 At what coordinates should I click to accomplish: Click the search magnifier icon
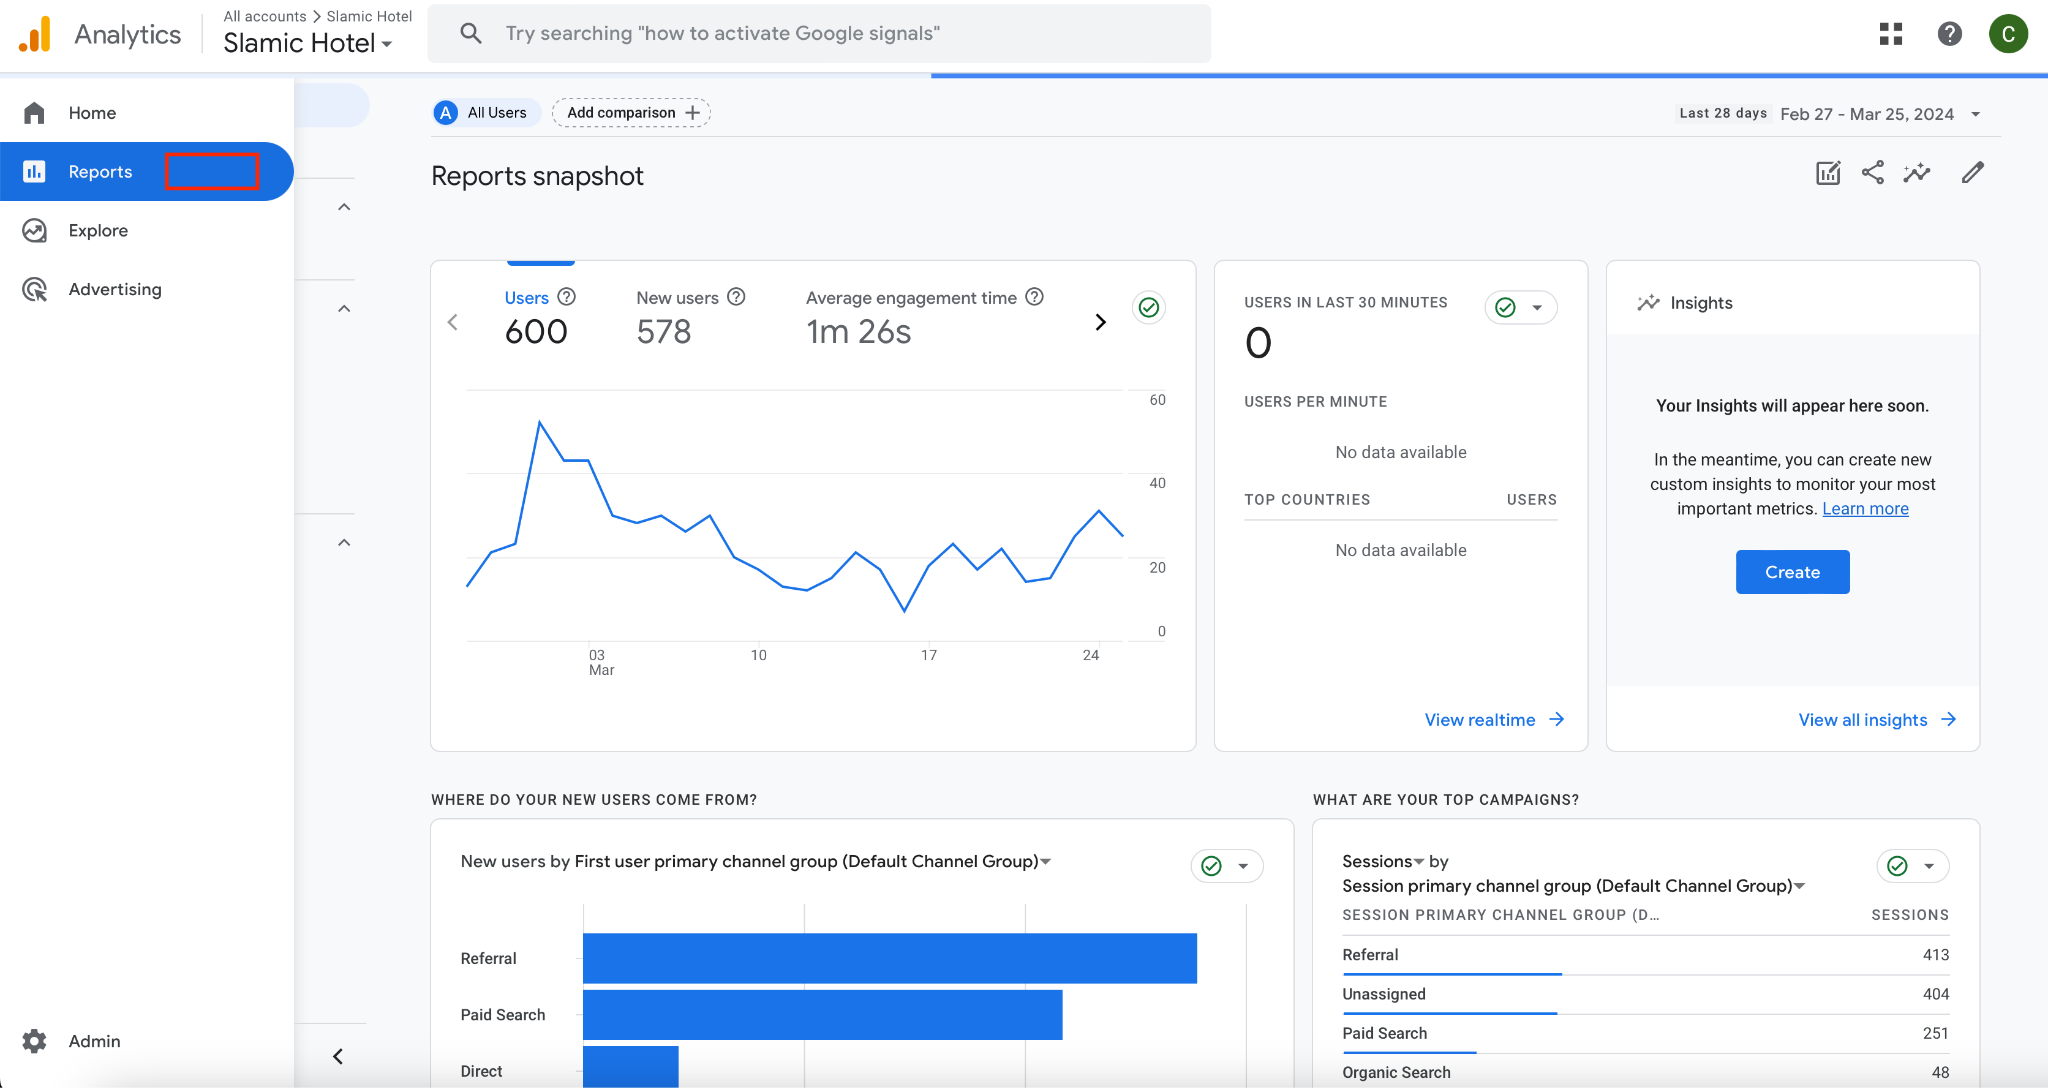[x=471, y=33]
